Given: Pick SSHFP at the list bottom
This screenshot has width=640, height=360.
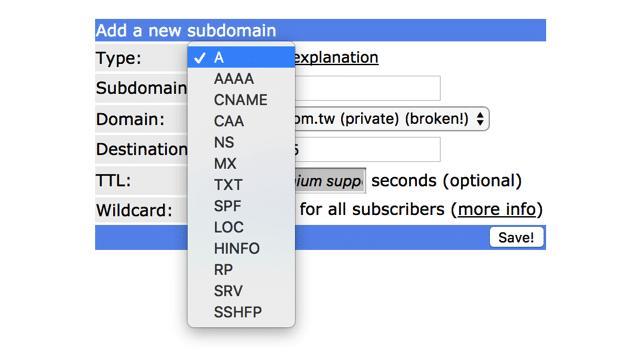Looking at the screenshot, I should click(241, 312).
